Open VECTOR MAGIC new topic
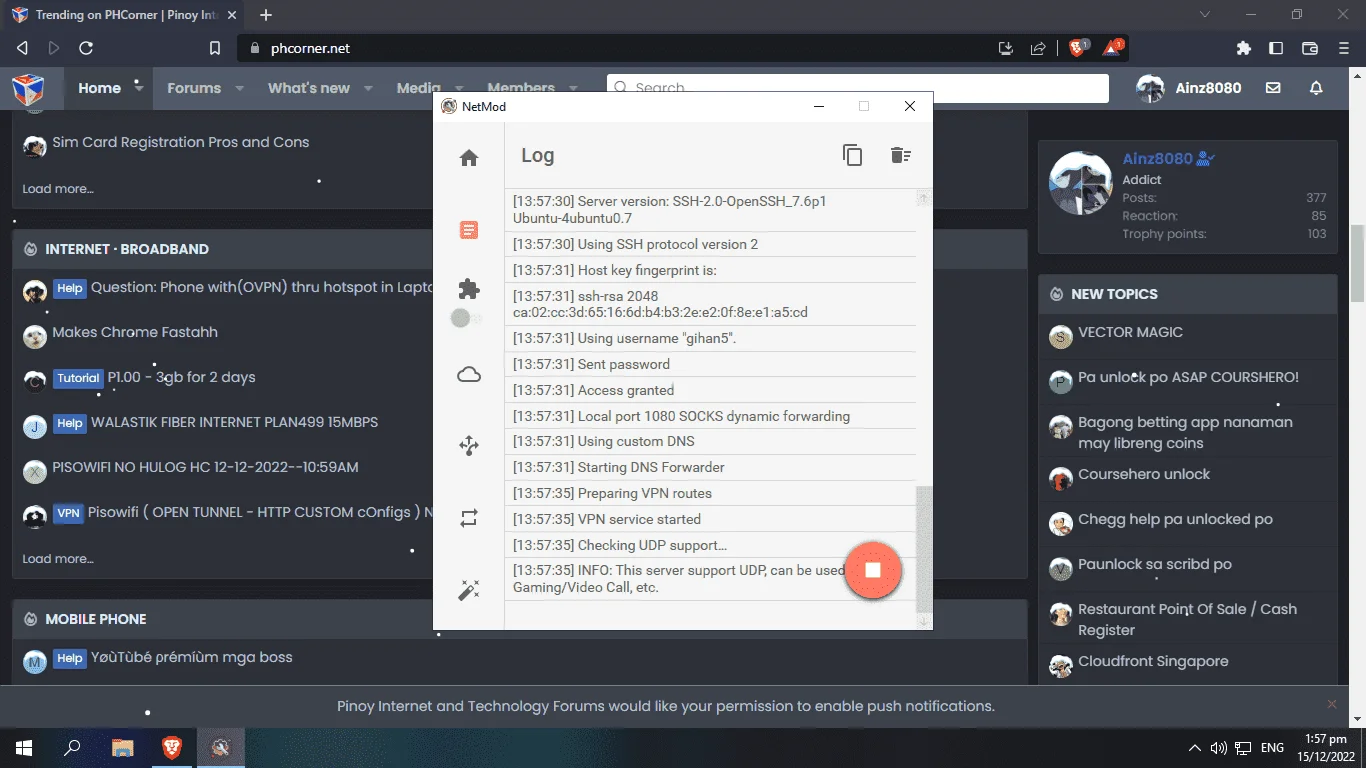Viewport: 1366px width, 768px height. (1130, 332)
